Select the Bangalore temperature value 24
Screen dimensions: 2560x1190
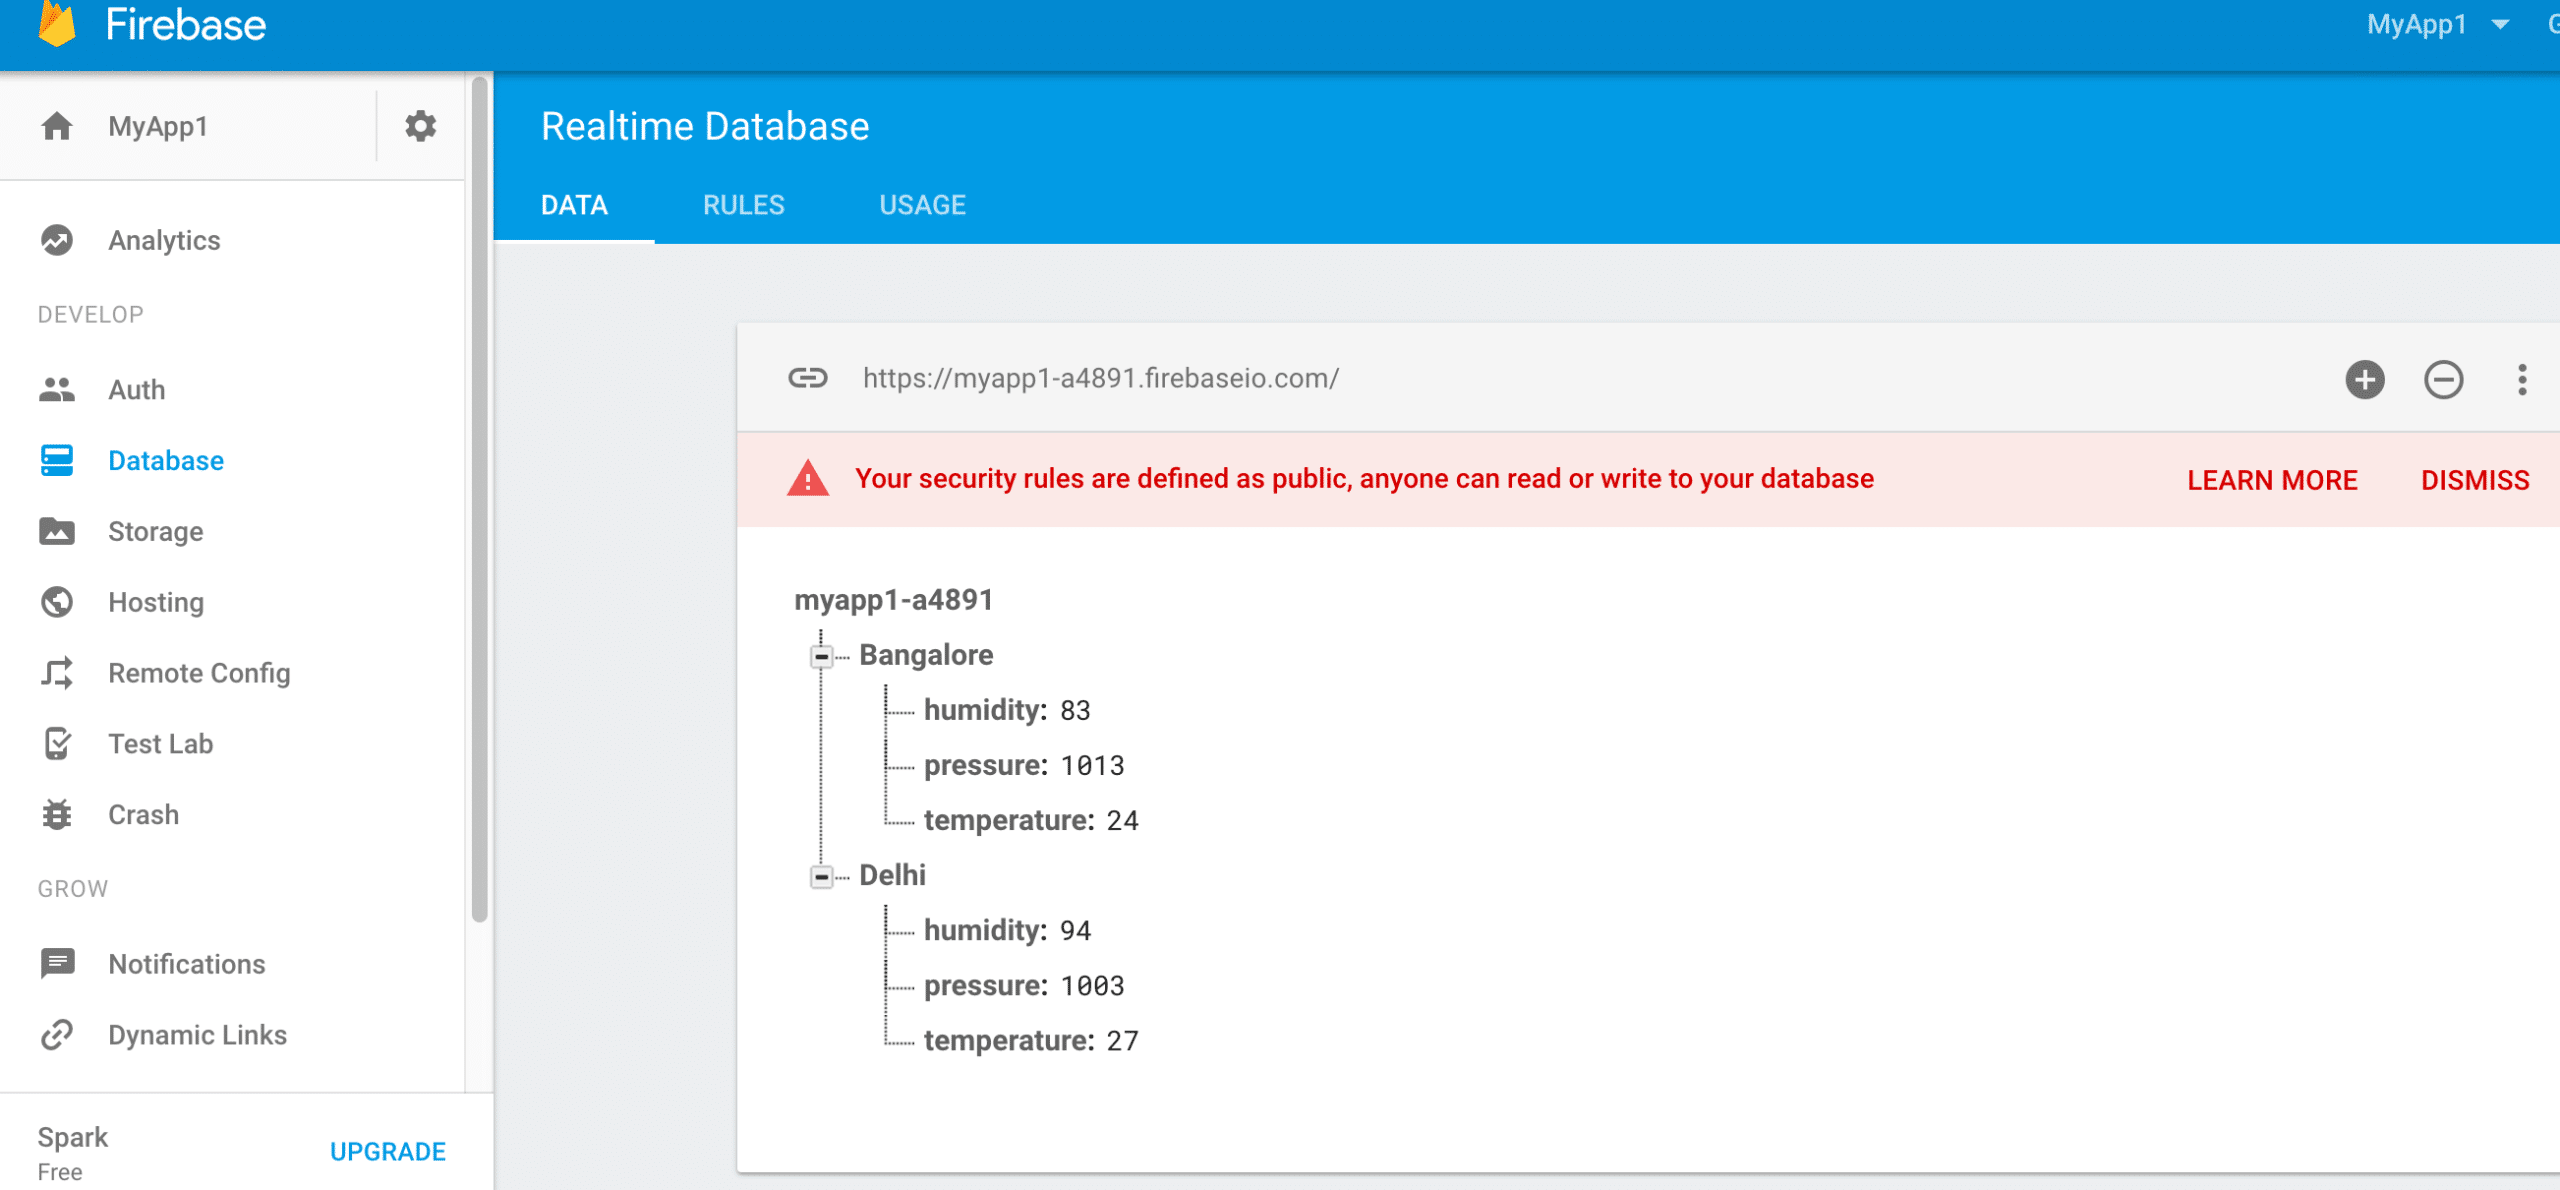(1122, 821)
